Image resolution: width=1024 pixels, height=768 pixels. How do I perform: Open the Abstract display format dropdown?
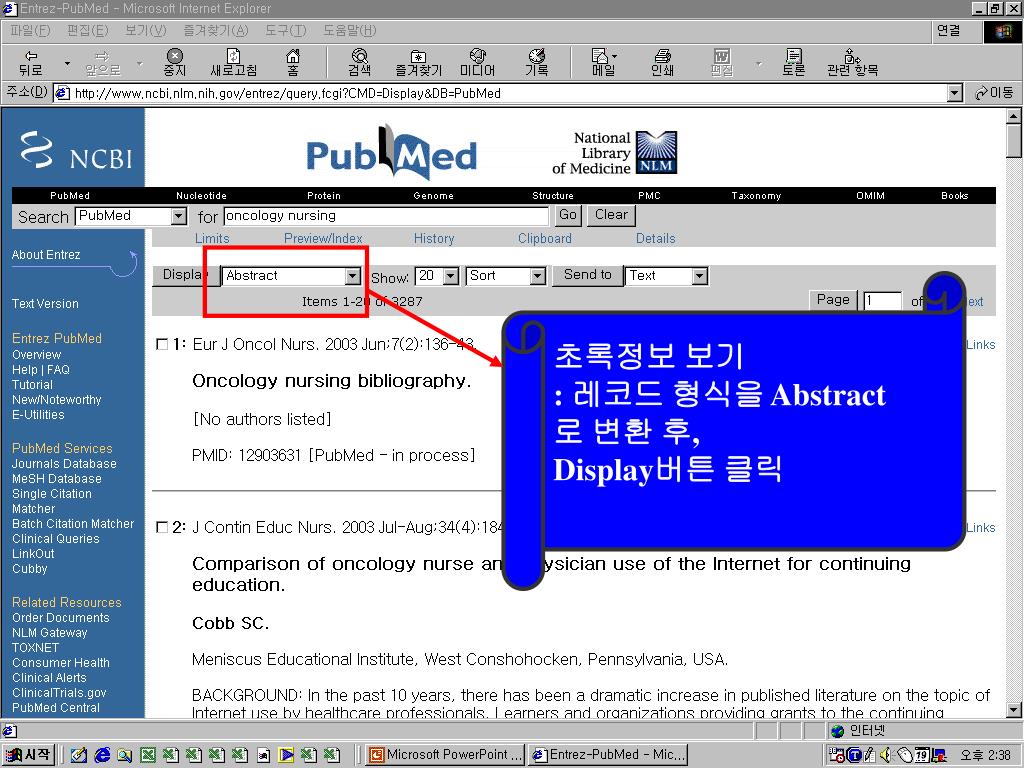tap(353, 276)
